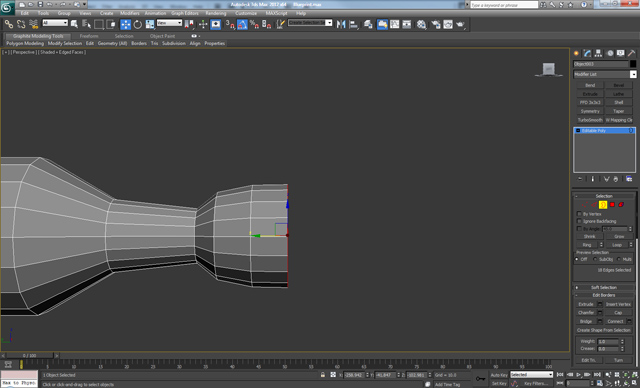Open the Material Editor icon
The width and height of the screenshot is (640, 388).
click(422, 24)
